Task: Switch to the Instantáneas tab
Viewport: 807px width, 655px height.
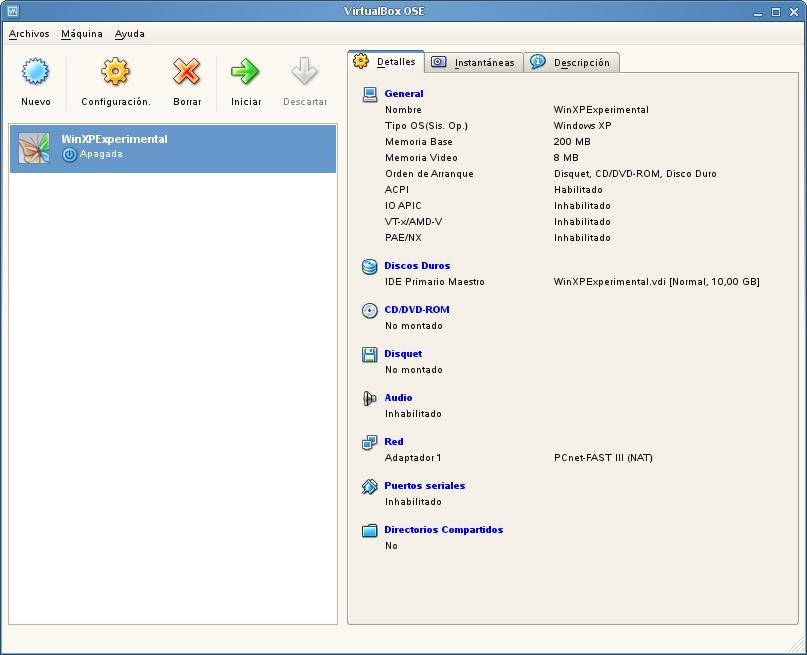Action: pos(473,62)
